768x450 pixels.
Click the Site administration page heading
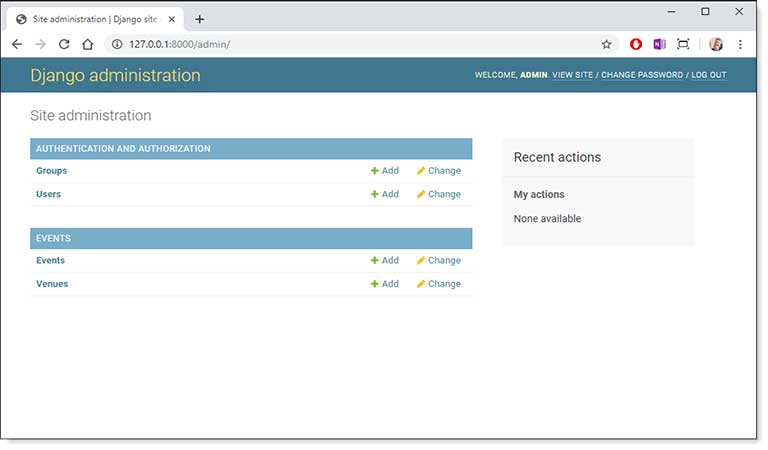pyautogui.click(x=91, y=116)
